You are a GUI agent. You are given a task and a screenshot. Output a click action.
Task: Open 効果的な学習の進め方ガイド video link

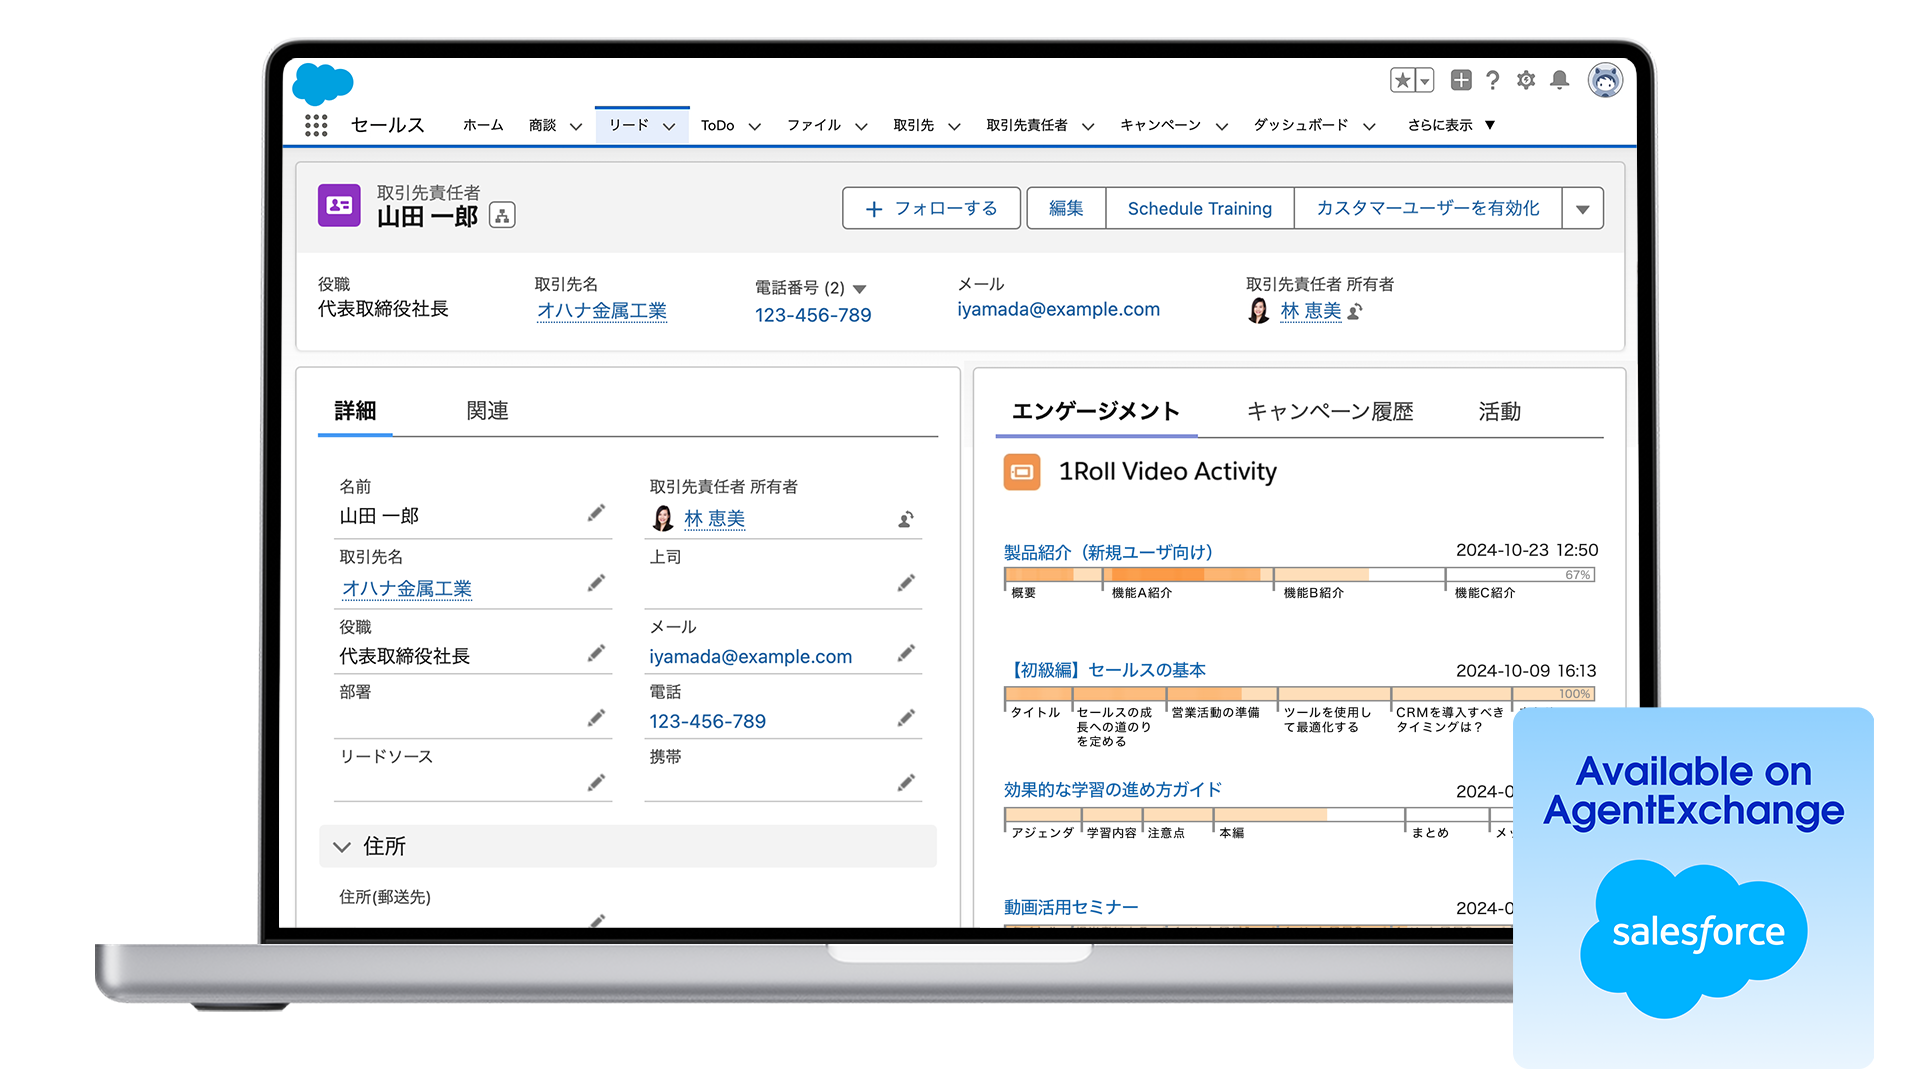1113,790
